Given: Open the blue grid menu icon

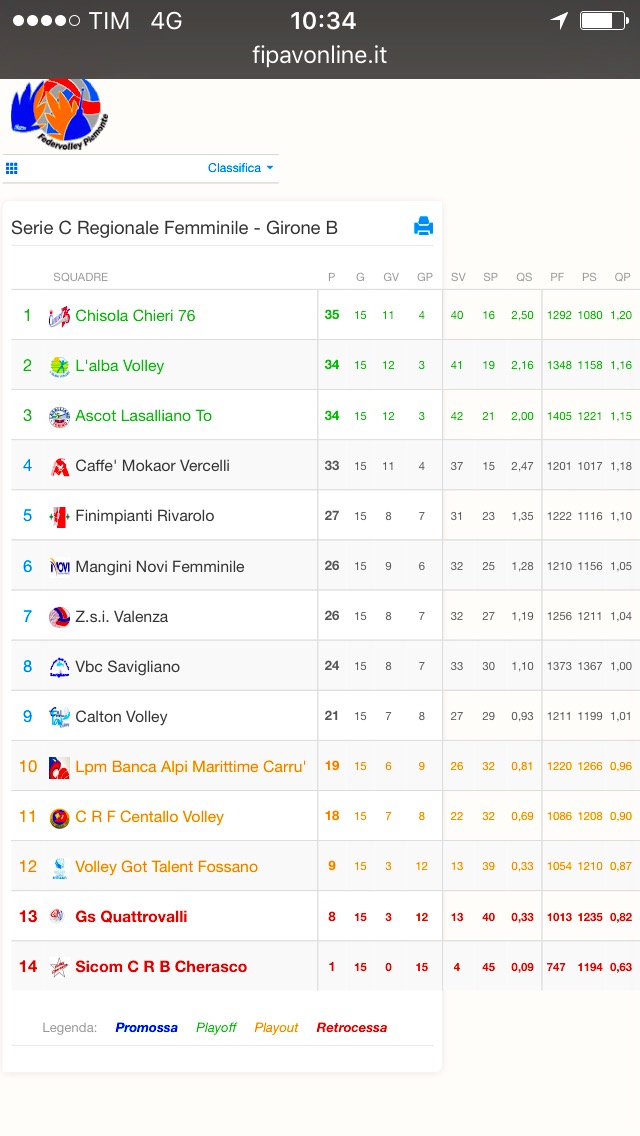Looking at the screenshot, I should click(12, 168).
